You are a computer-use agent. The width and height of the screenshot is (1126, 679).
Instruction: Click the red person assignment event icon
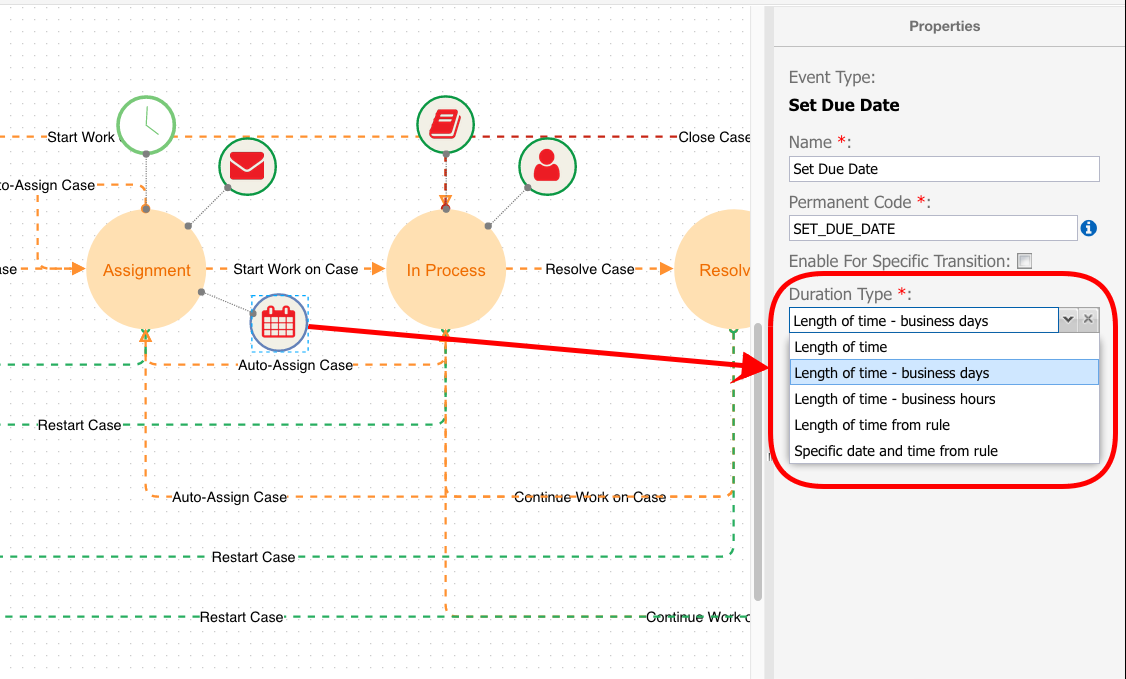[x=547, y=167]
